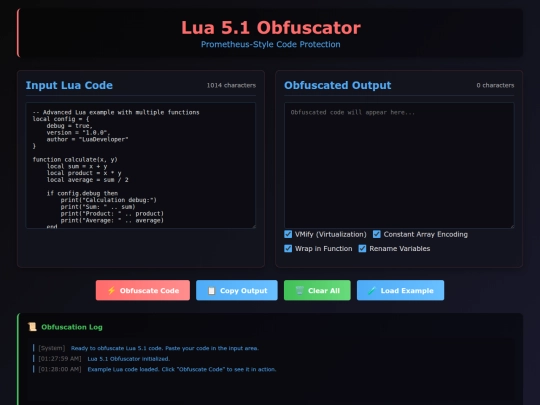
Task: Focus the Obfuscated Output text area
Action: tap(399, 165)
